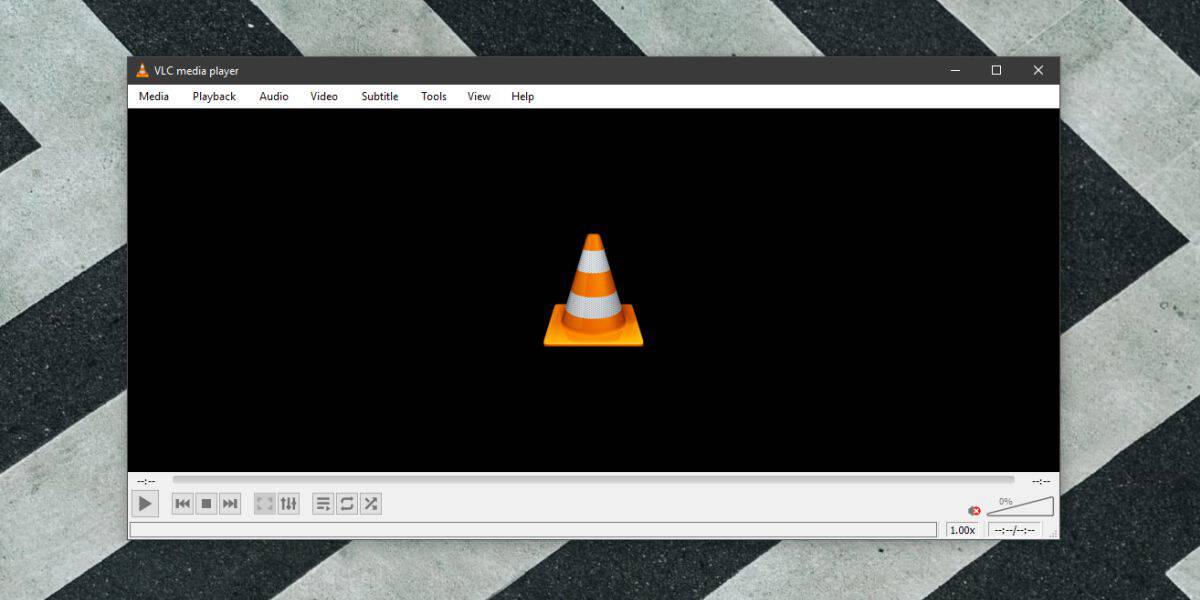Toggle loop repeat mode

(x=347, y=503)
